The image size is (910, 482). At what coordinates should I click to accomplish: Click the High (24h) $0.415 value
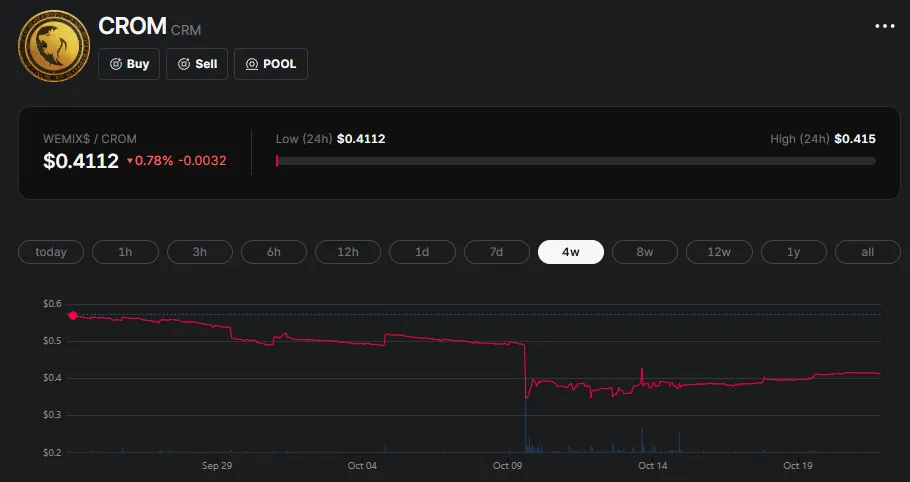[x=855, y=139]
